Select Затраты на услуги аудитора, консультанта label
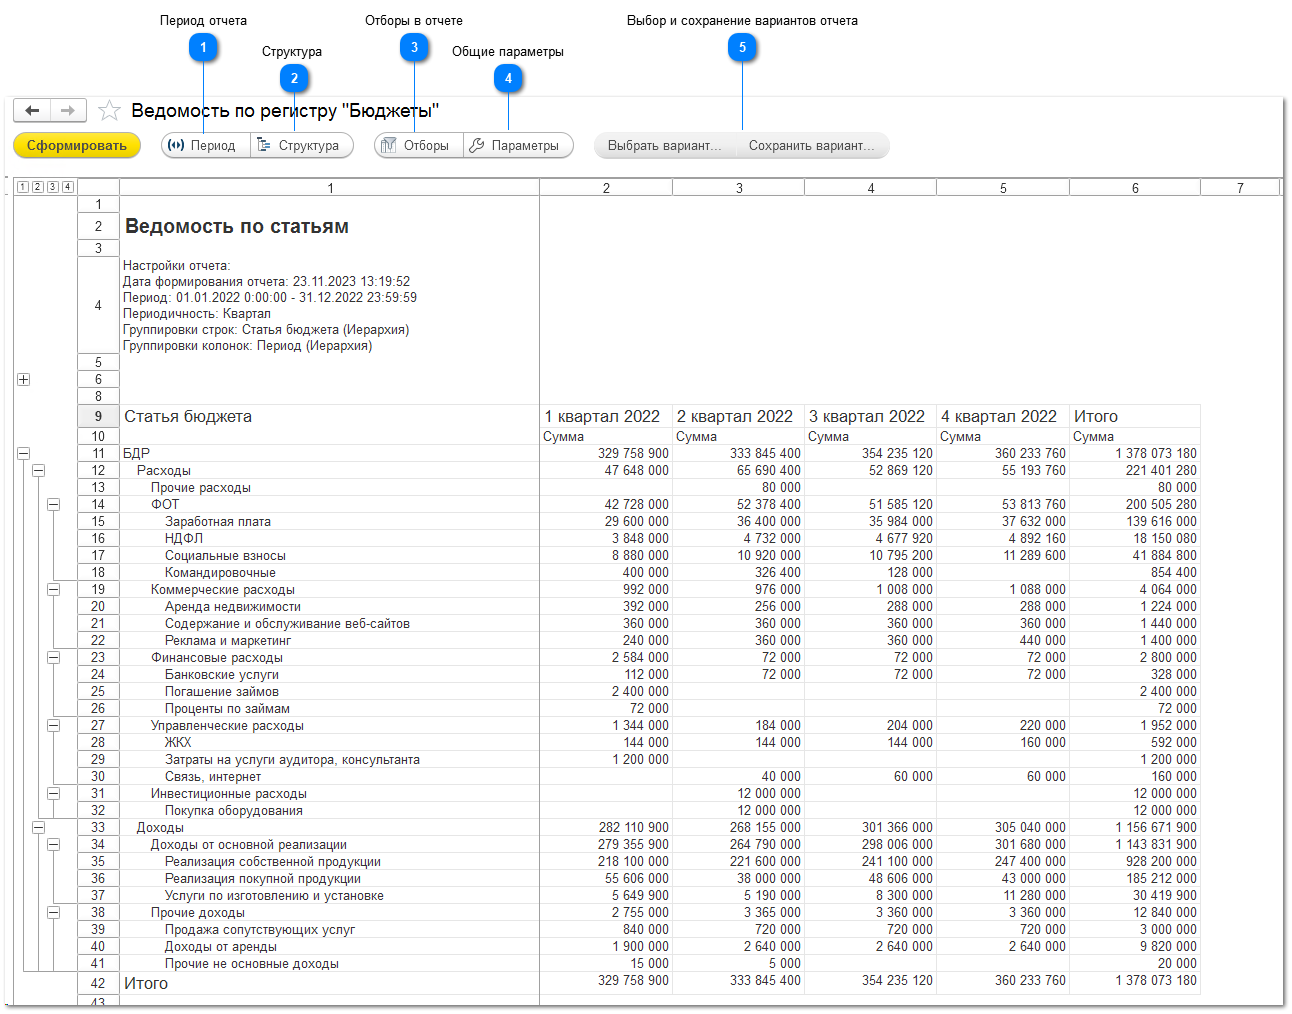Image resolution: width=1292 pixels, height=1014 pixels. [292, 759]
